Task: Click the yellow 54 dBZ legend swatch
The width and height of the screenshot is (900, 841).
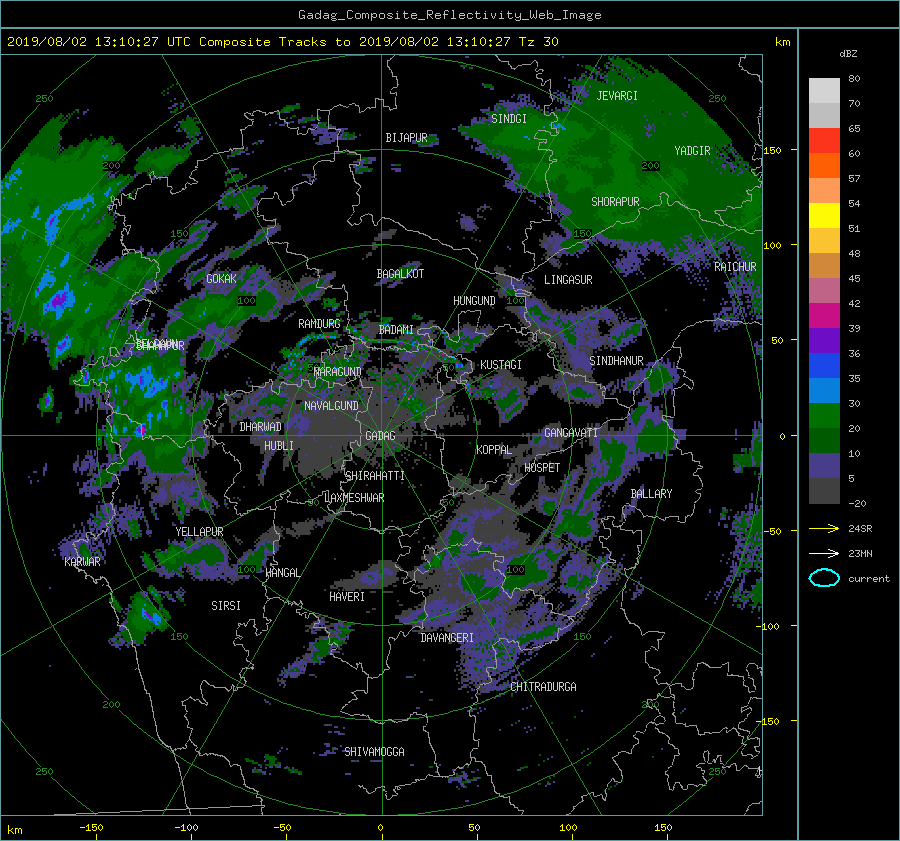Action: (x=824, y=215)
